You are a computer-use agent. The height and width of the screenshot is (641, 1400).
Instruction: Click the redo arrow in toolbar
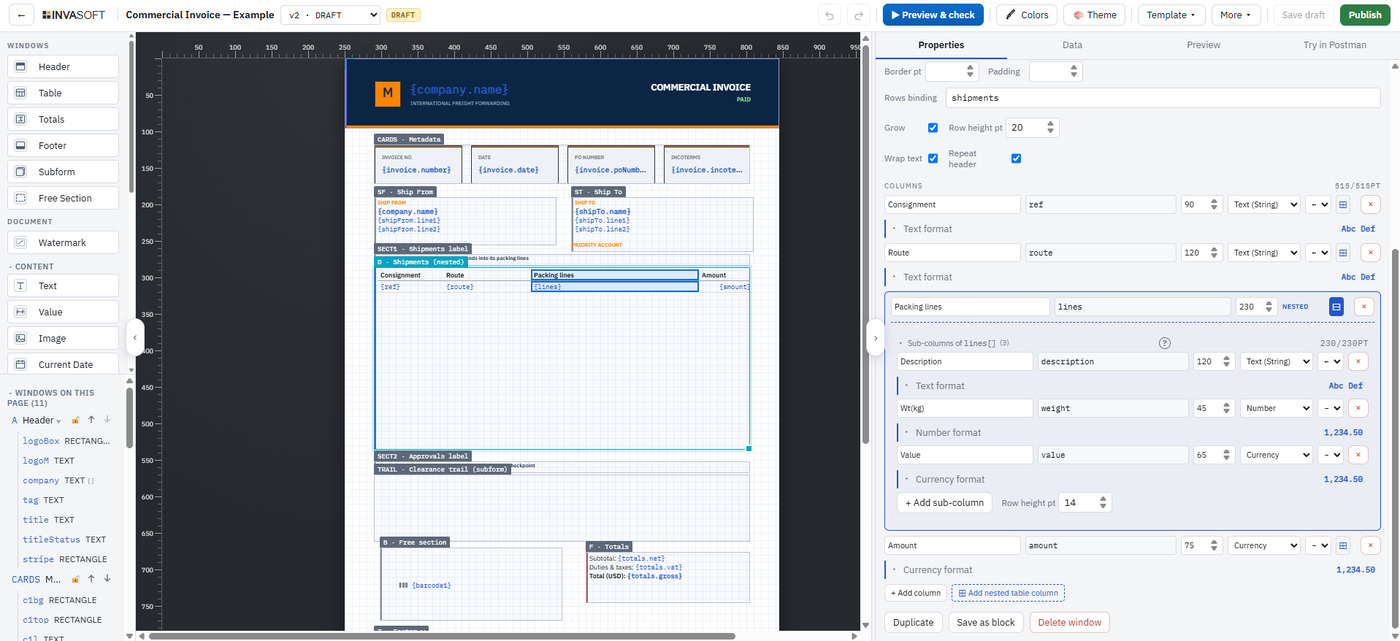pos(858,15)
